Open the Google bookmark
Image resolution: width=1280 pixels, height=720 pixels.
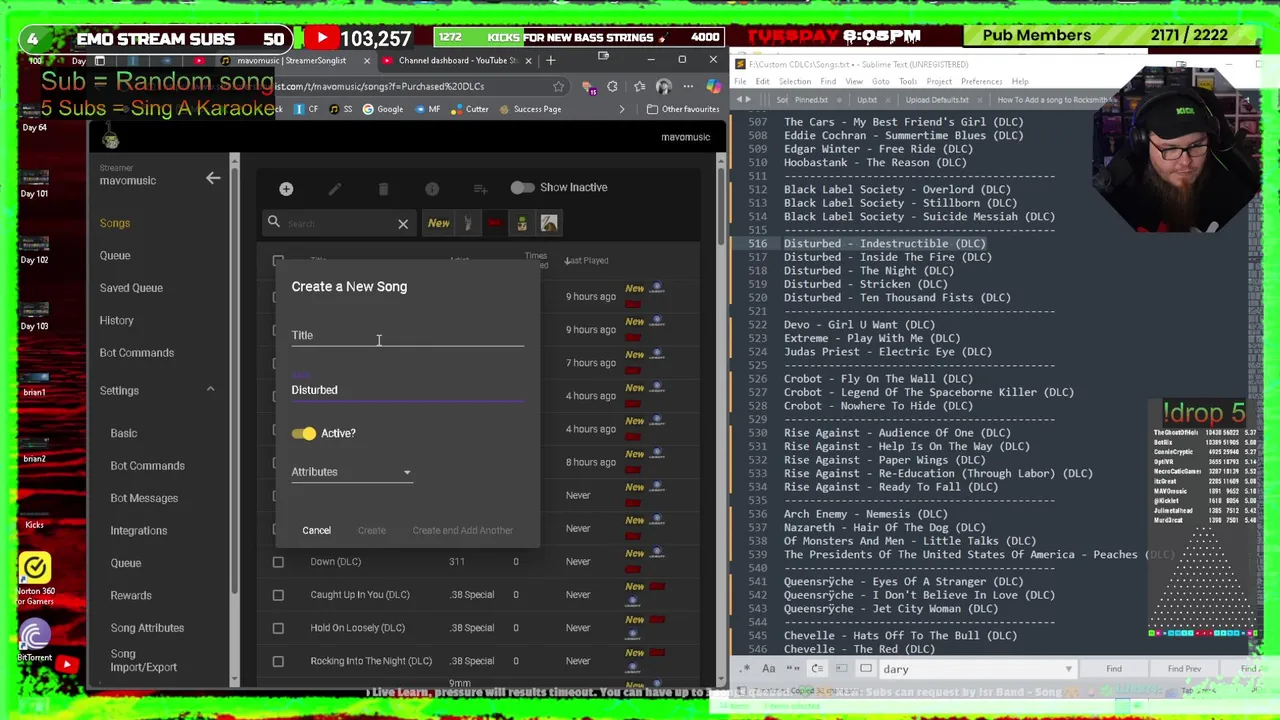(382, 109)
